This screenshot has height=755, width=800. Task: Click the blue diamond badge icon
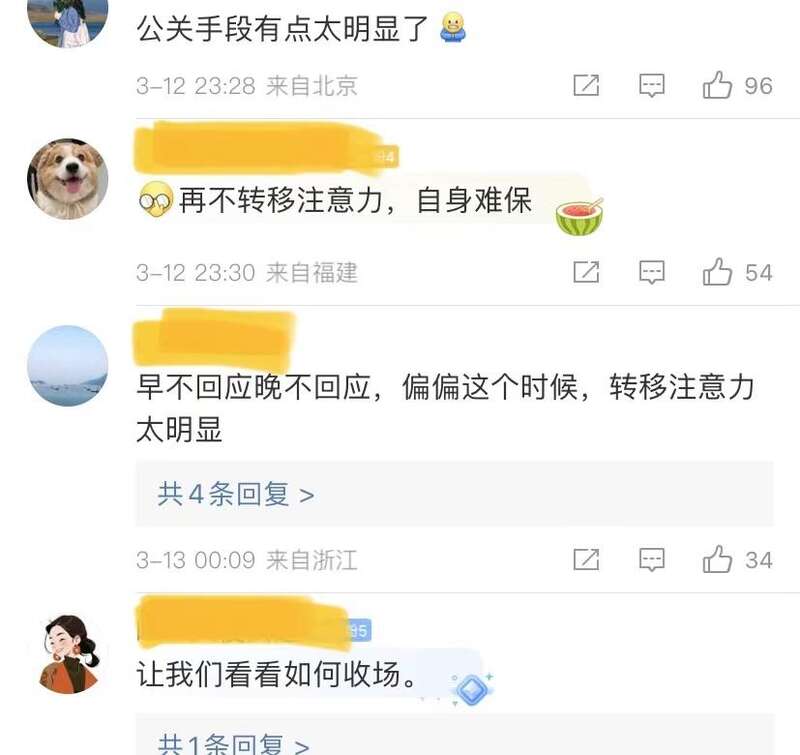pyautogui.click(x=472, y=689)
